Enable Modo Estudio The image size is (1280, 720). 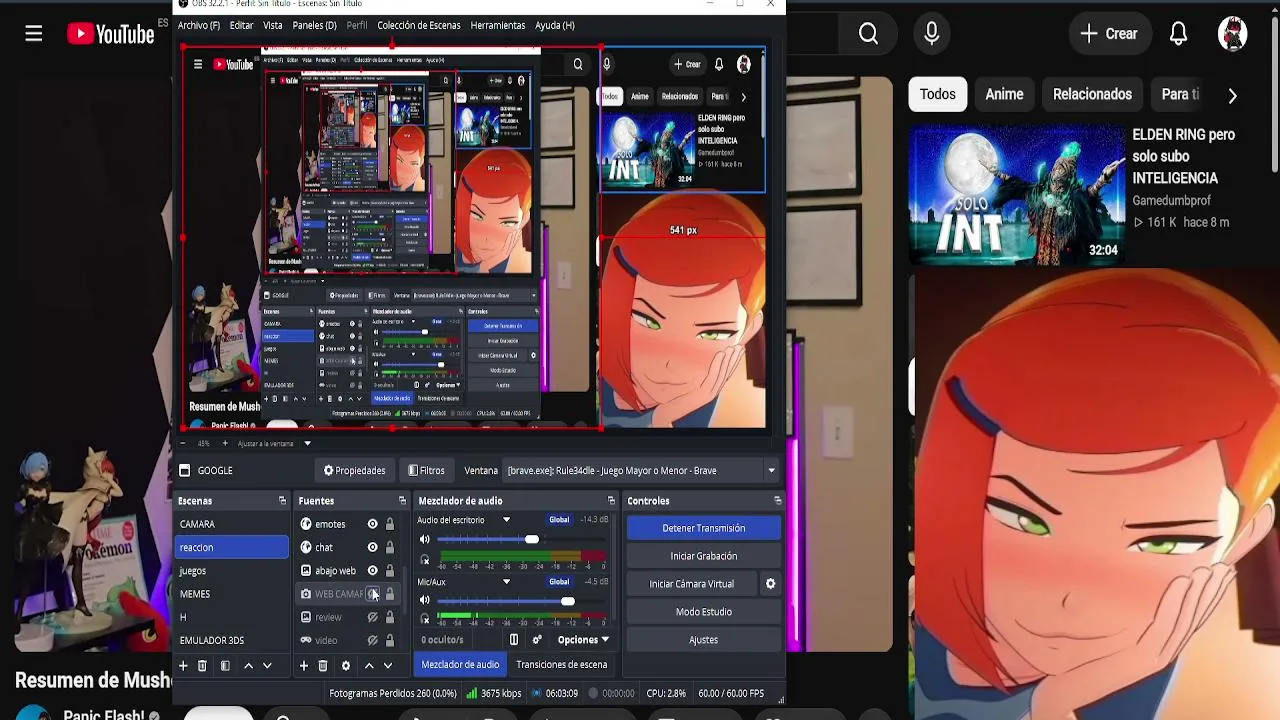click(x=704, y=612)
